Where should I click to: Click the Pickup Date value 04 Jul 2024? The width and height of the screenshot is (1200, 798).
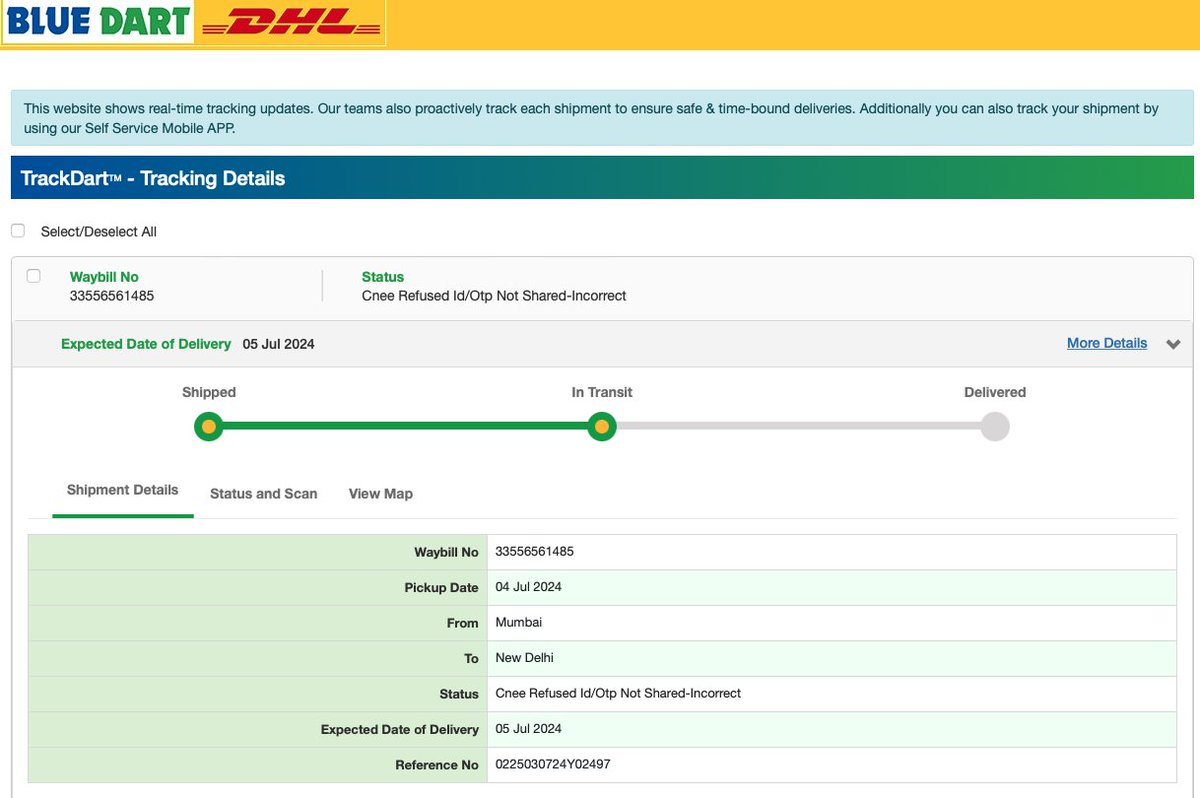(x=528, y=587)
